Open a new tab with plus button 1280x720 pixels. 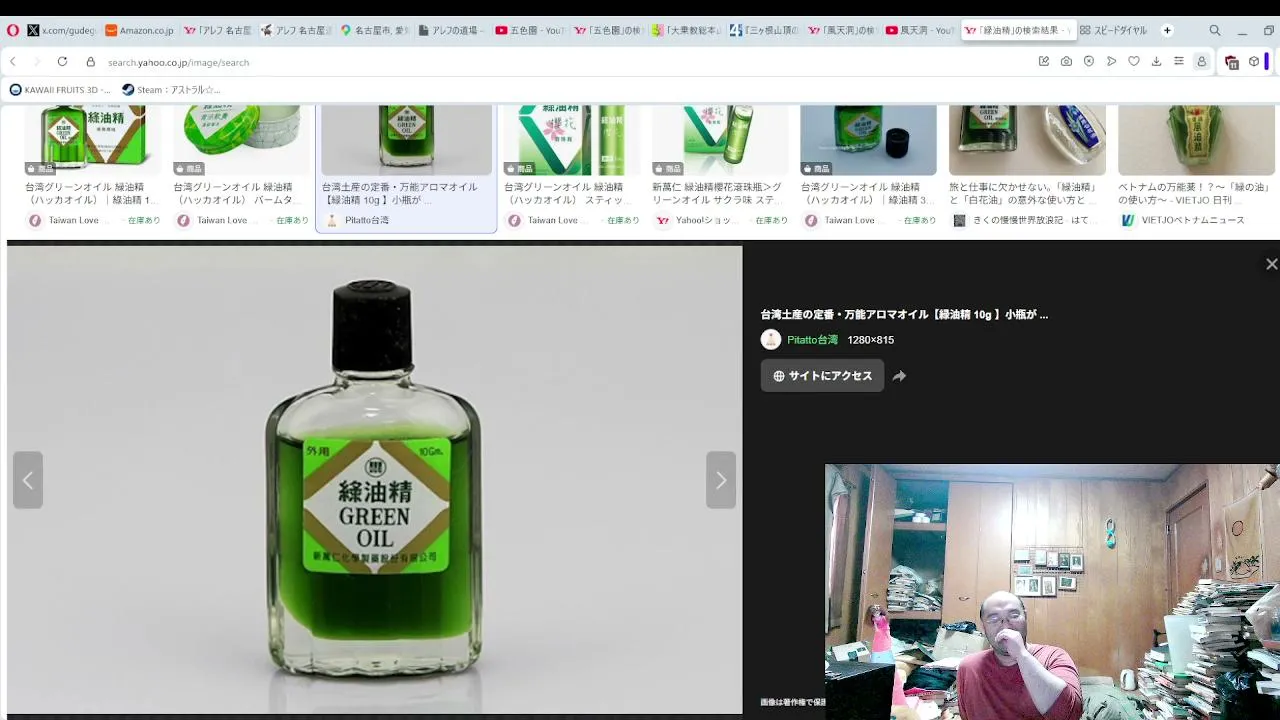point(1167,30)
